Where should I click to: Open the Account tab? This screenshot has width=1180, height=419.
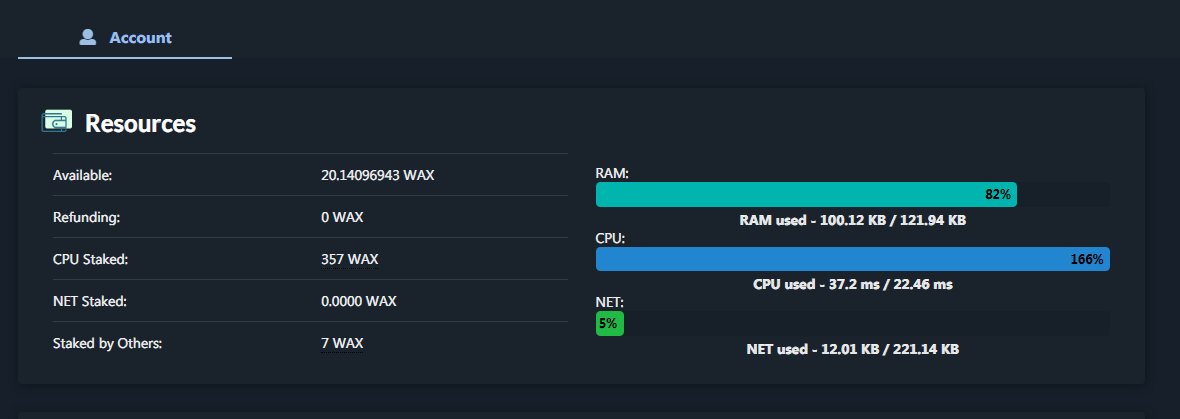[125, 37]
